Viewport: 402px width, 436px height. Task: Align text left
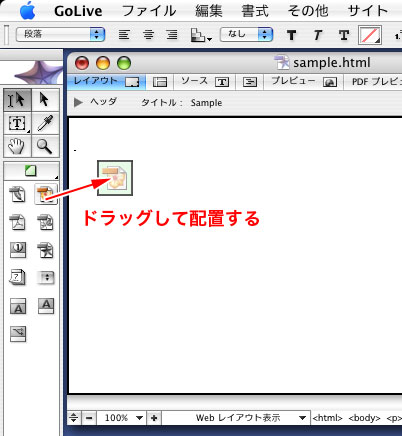[x=124, y=35]
